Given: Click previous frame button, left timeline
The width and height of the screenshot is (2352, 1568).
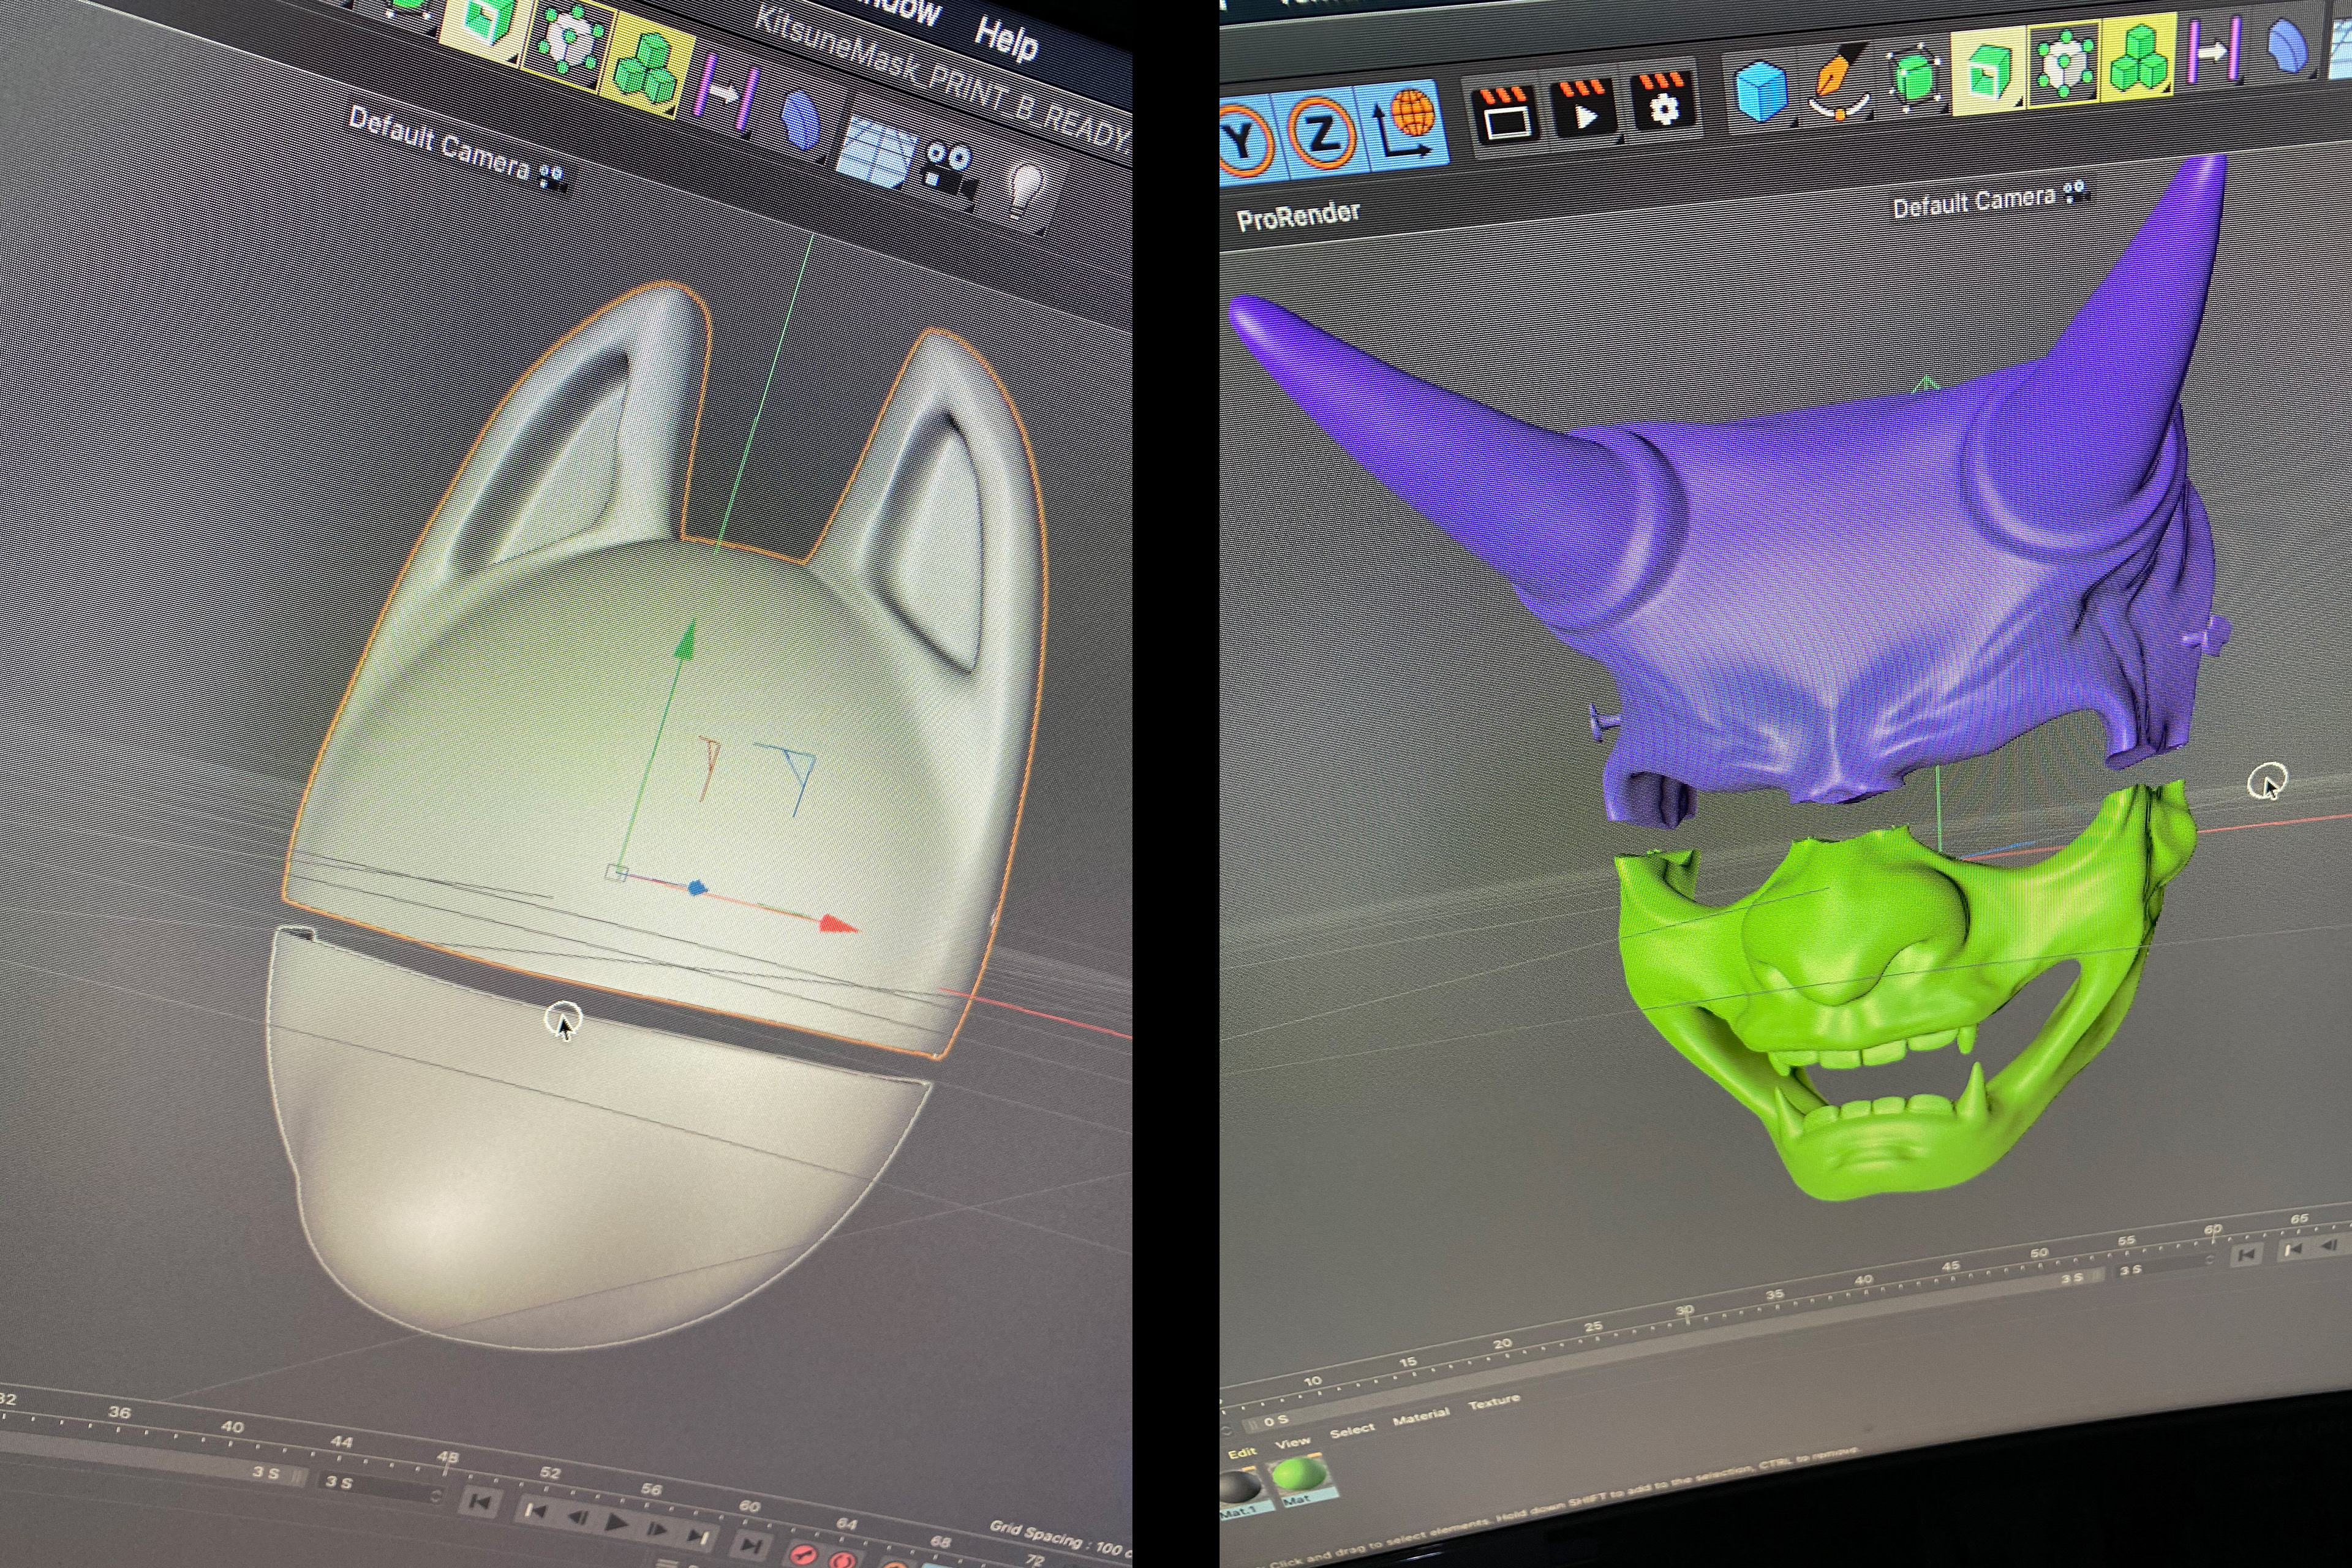Looking at the screenshot, I should coord(577,1517).
